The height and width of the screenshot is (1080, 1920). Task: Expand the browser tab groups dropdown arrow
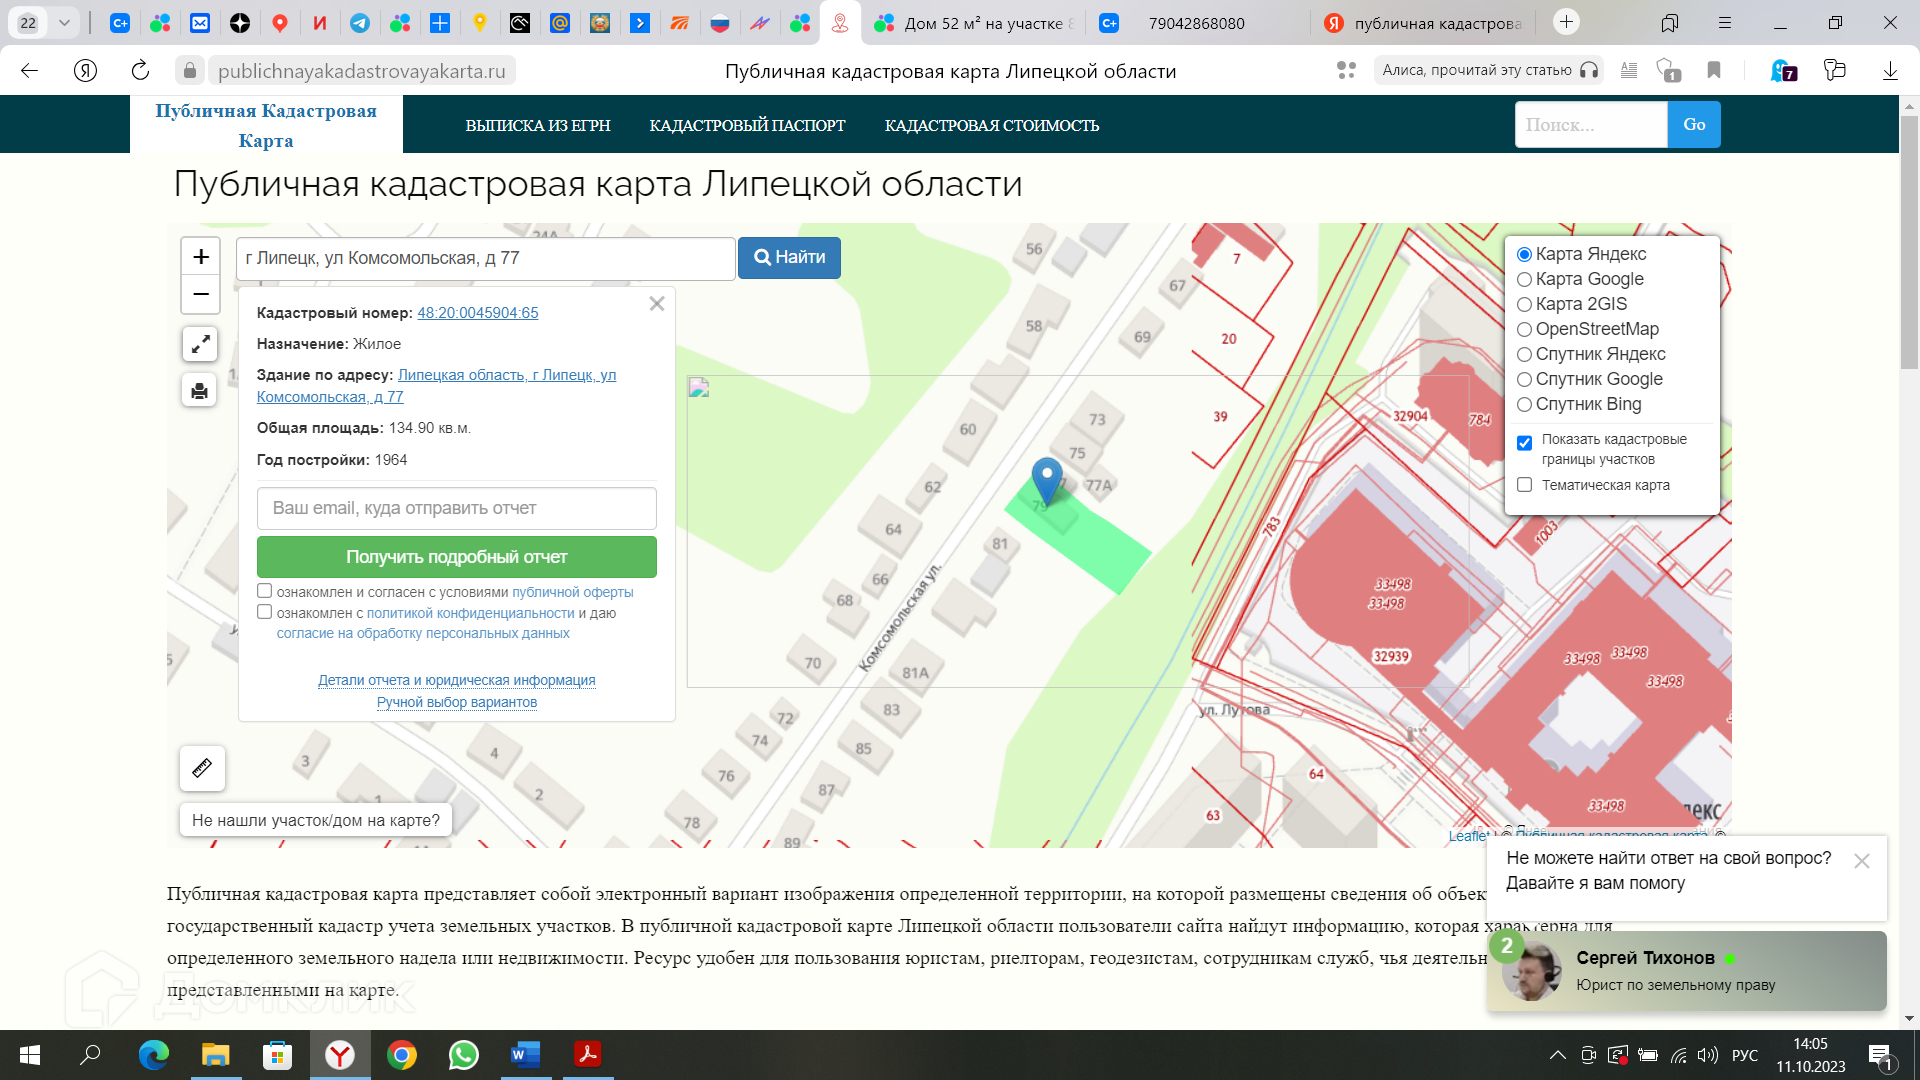[64, 22]
